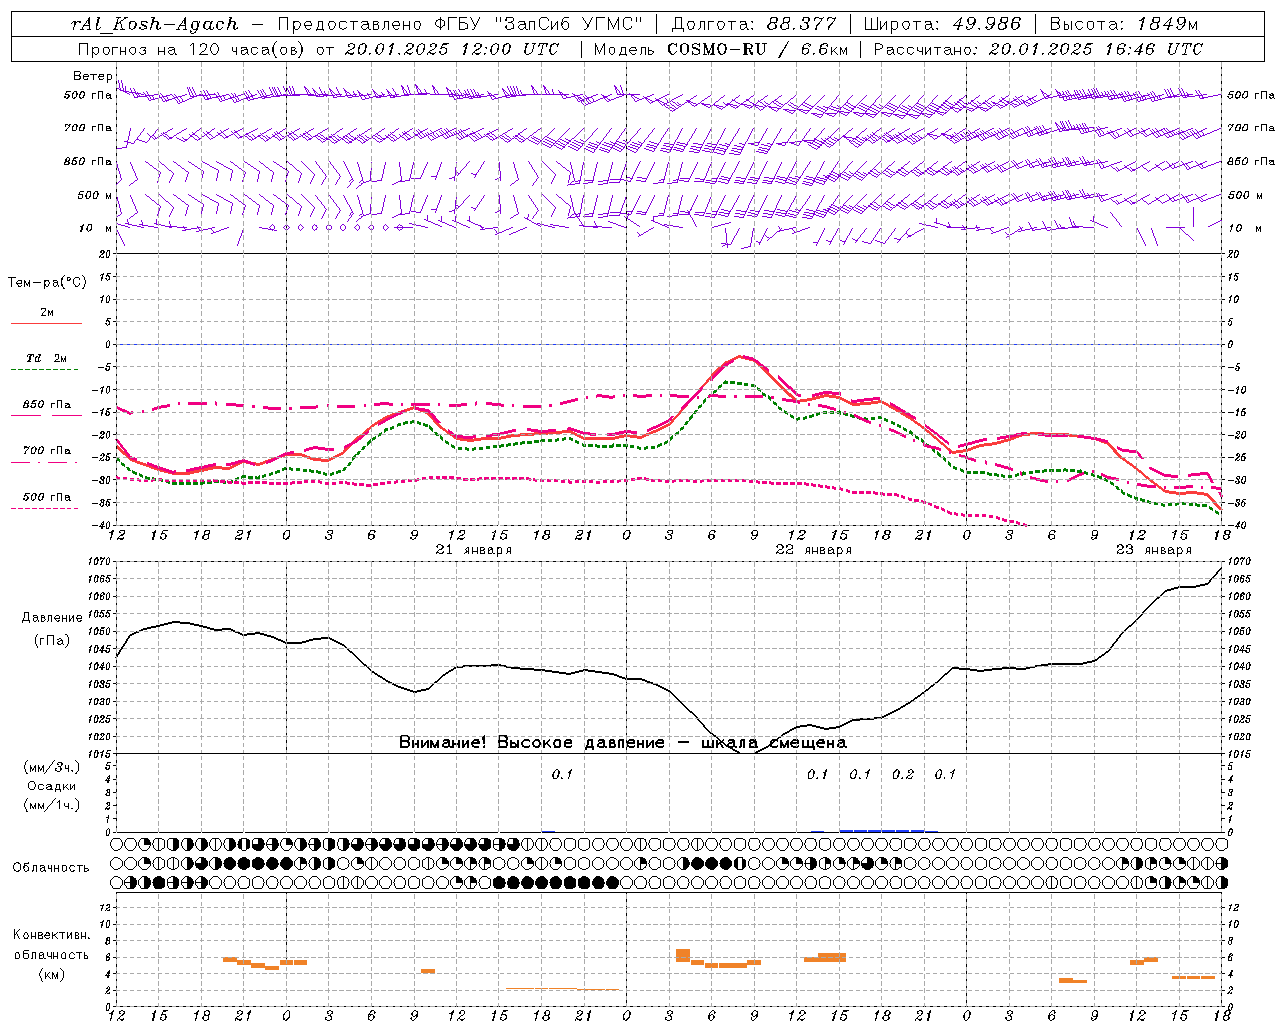Click the warning Внимание! Высокое давление — шкала смещена

pos(623,742)
